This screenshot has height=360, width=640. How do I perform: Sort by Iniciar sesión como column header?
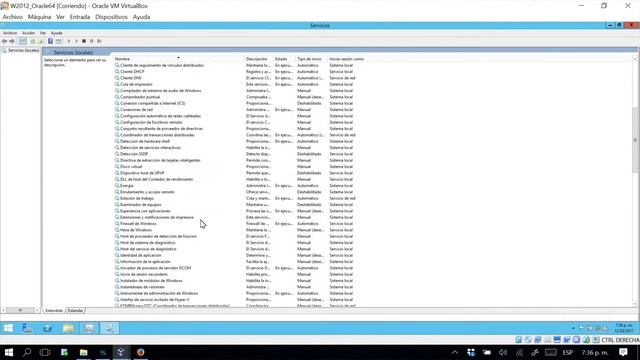[348, 59]
